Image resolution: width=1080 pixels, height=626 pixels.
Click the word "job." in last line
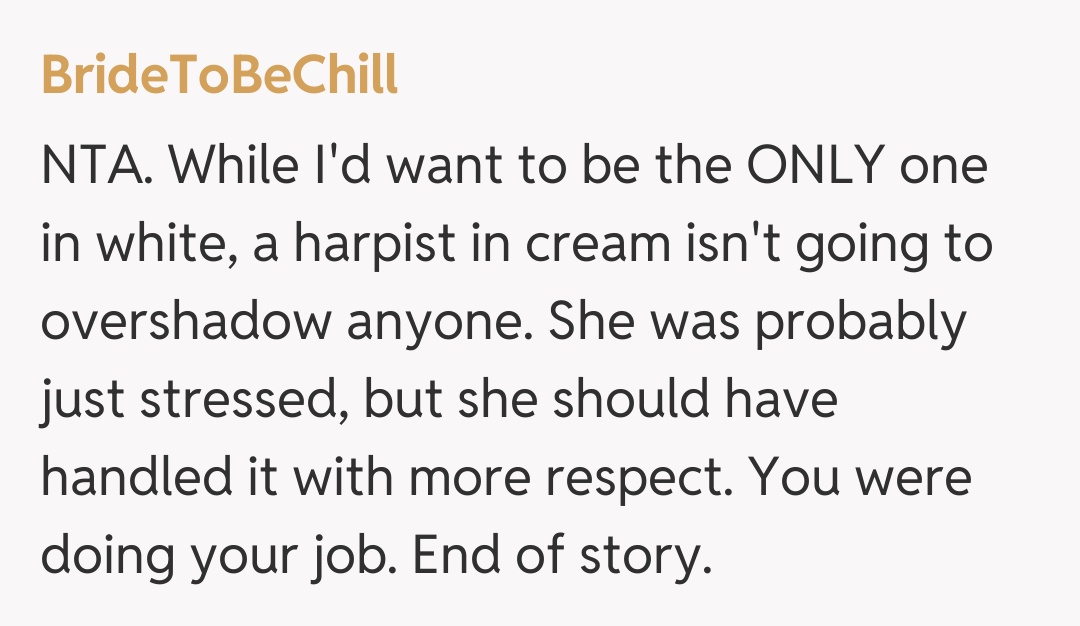pyautogui.click(x=349, y=556)
